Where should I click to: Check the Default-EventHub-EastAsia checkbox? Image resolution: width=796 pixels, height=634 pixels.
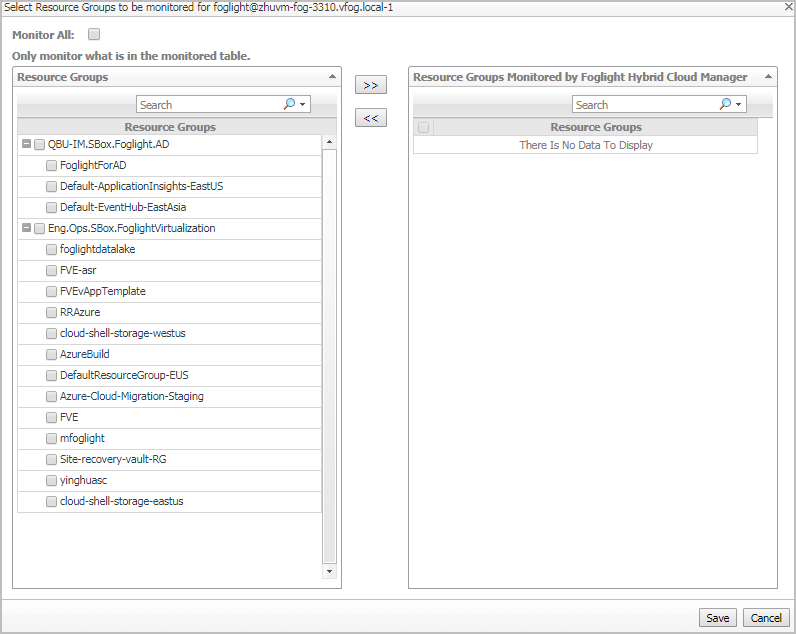(51, 208)
